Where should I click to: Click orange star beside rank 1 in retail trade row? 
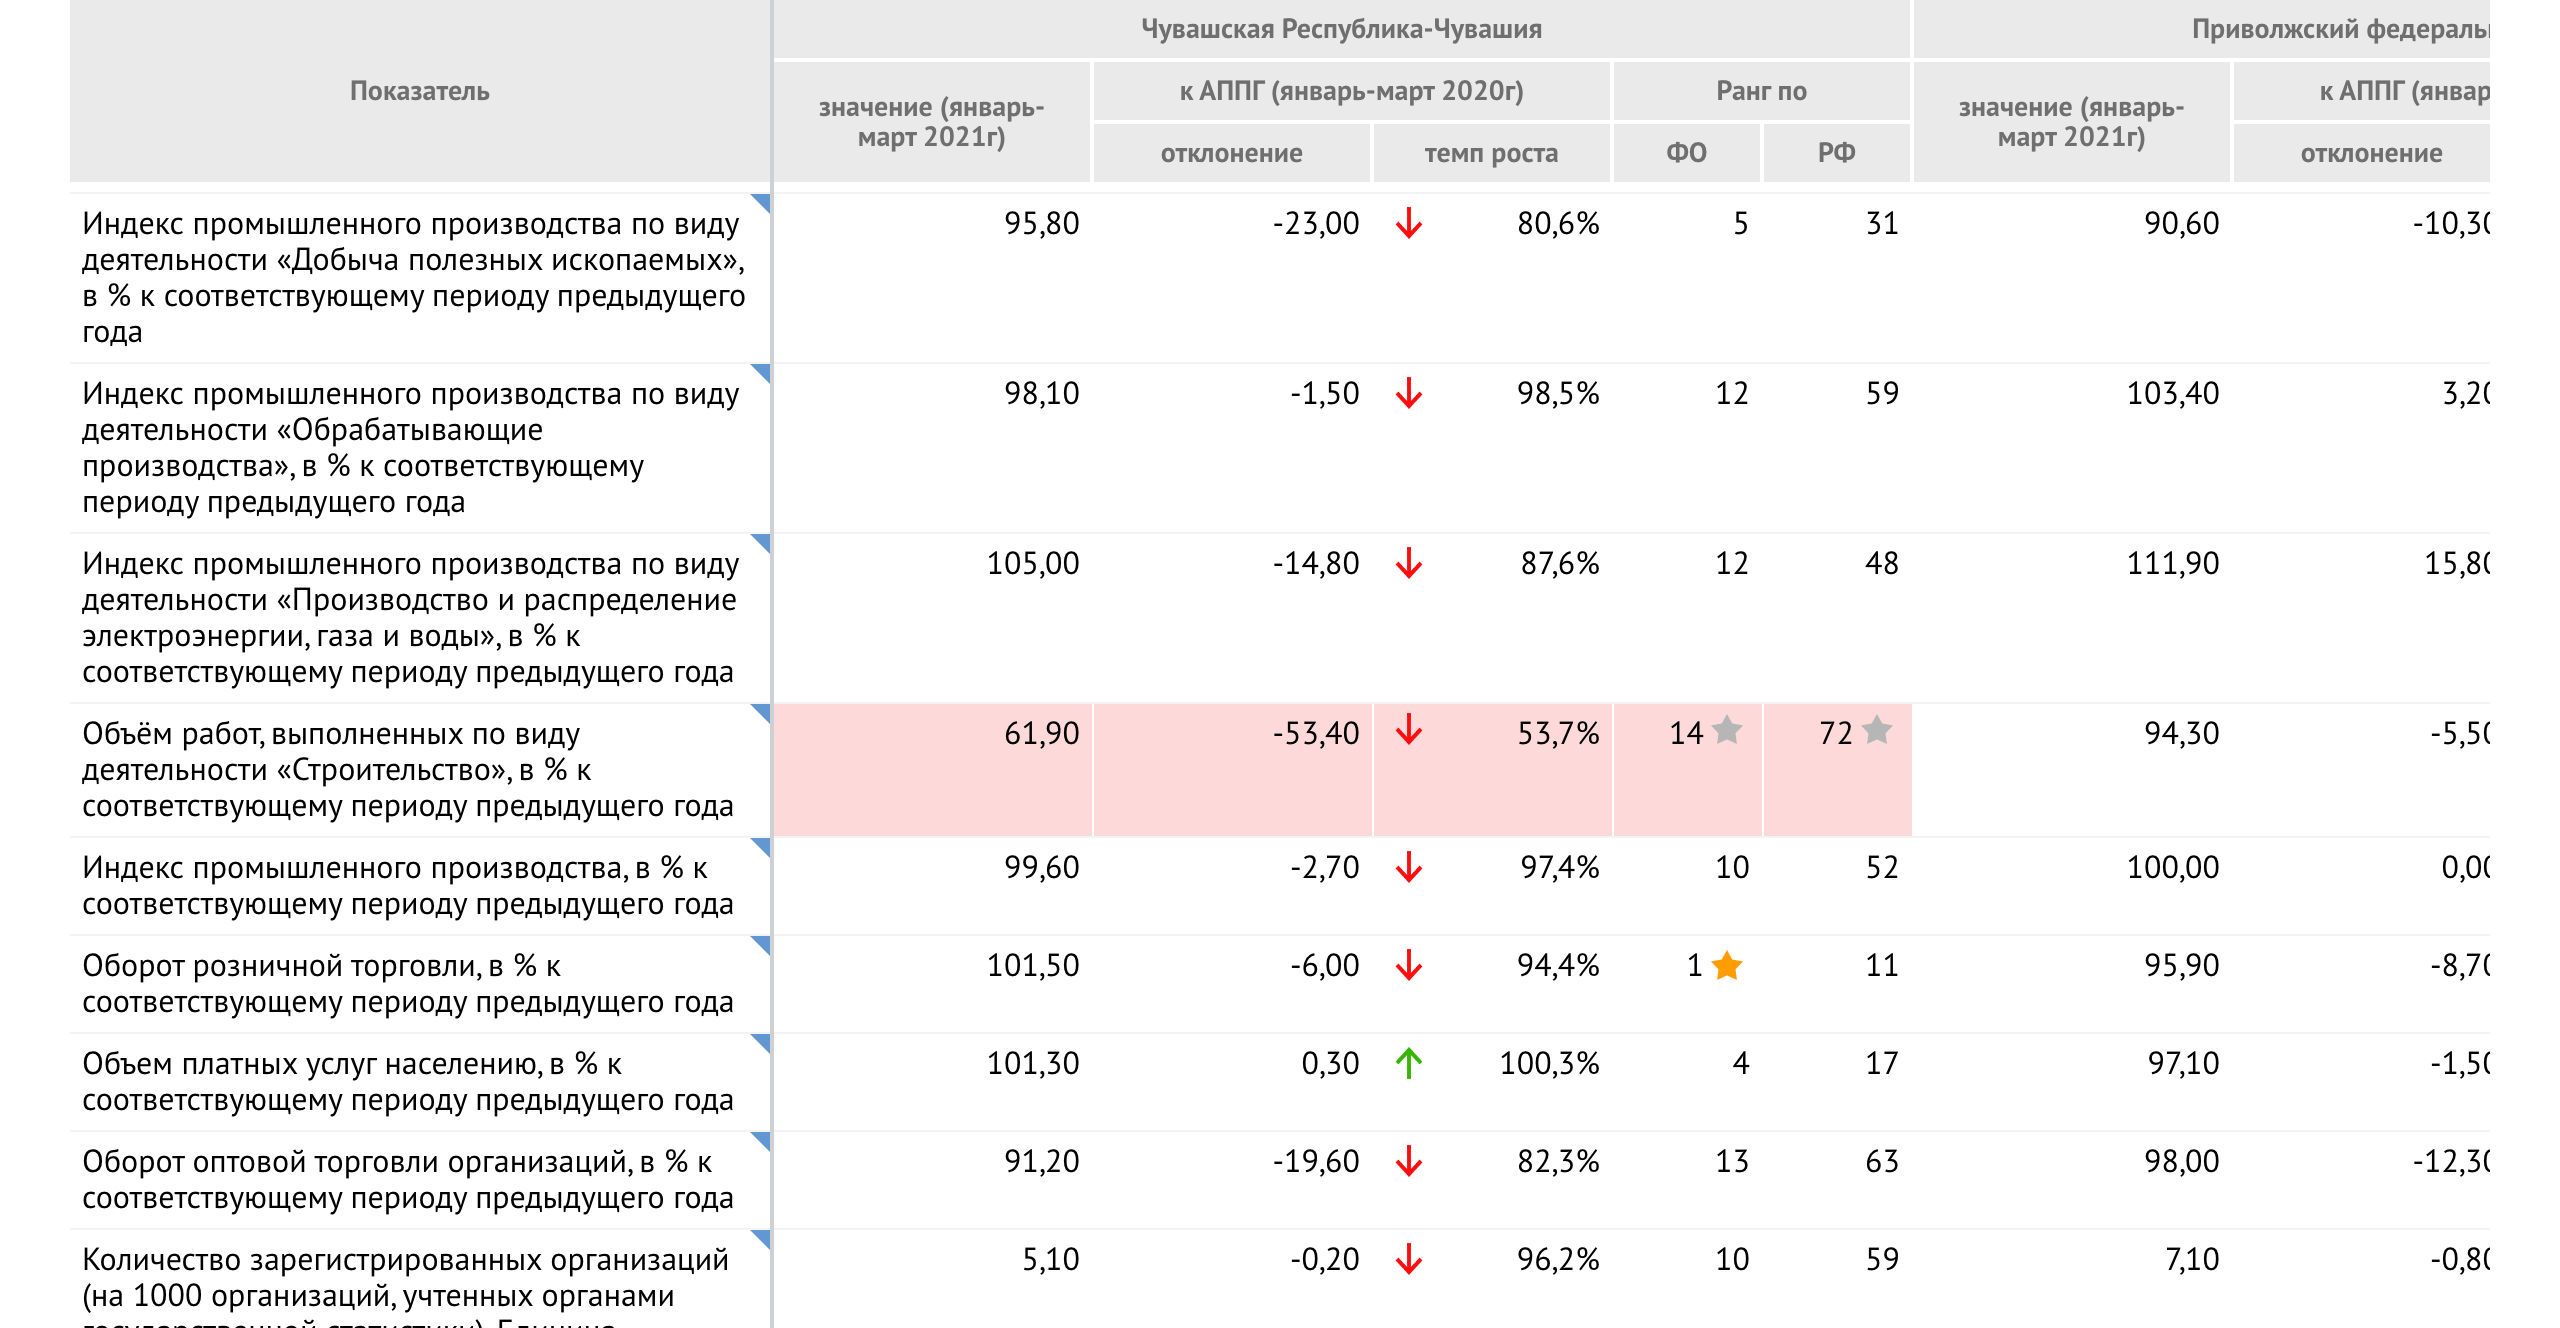pyautogui.click(x=1727, y=966)
